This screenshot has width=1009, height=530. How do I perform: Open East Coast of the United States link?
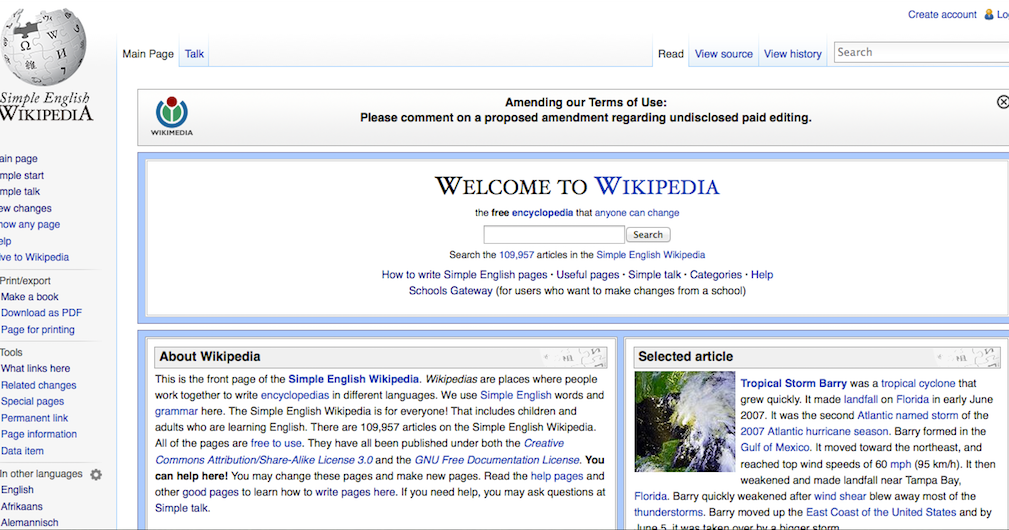coord(881,513)
